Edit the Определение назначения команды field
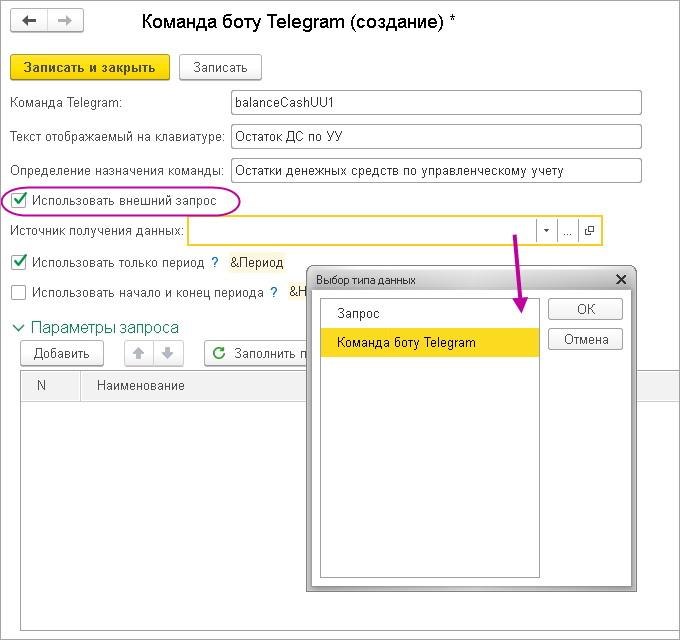Screen dimensions: 680x640 pos(436,170)
